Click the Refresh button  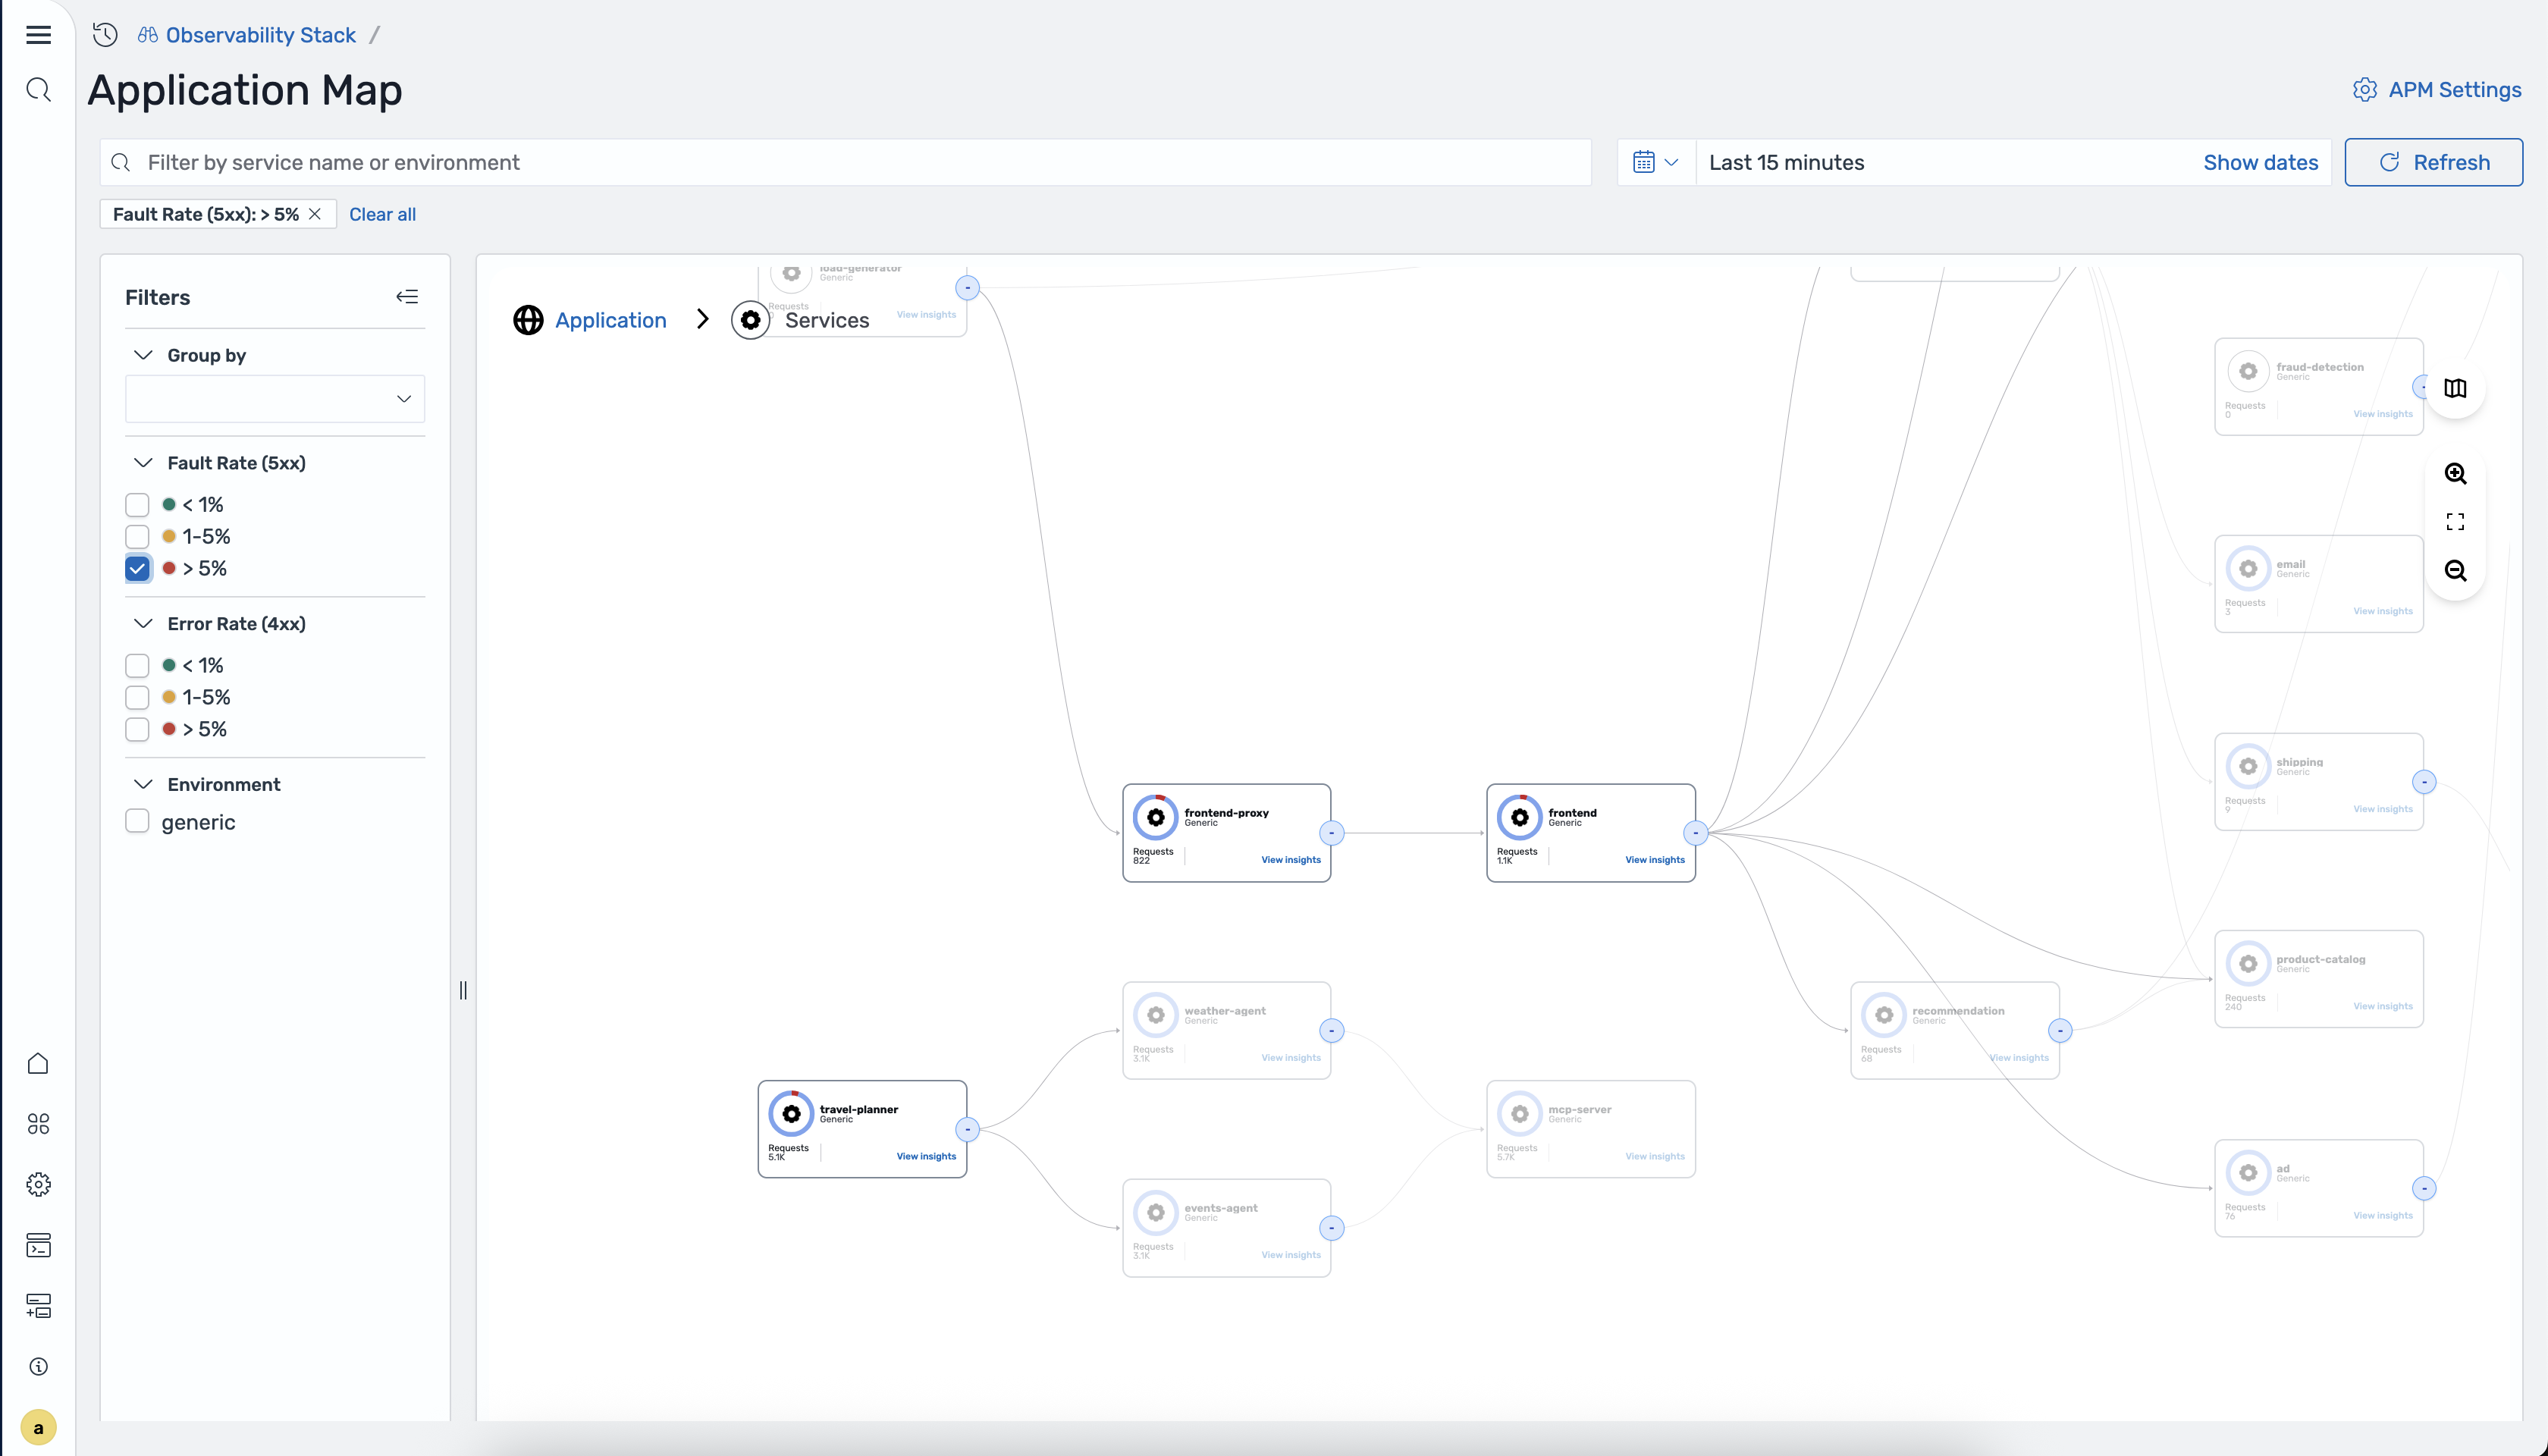(2434, 162)
